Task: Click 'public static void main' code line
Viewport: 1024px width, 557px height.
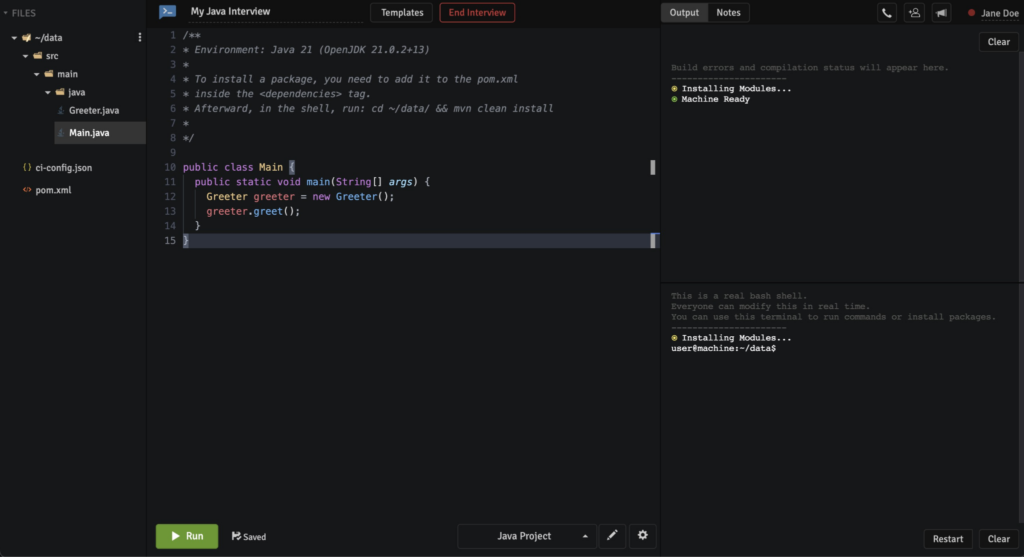Action: click(x=312, y=182)
